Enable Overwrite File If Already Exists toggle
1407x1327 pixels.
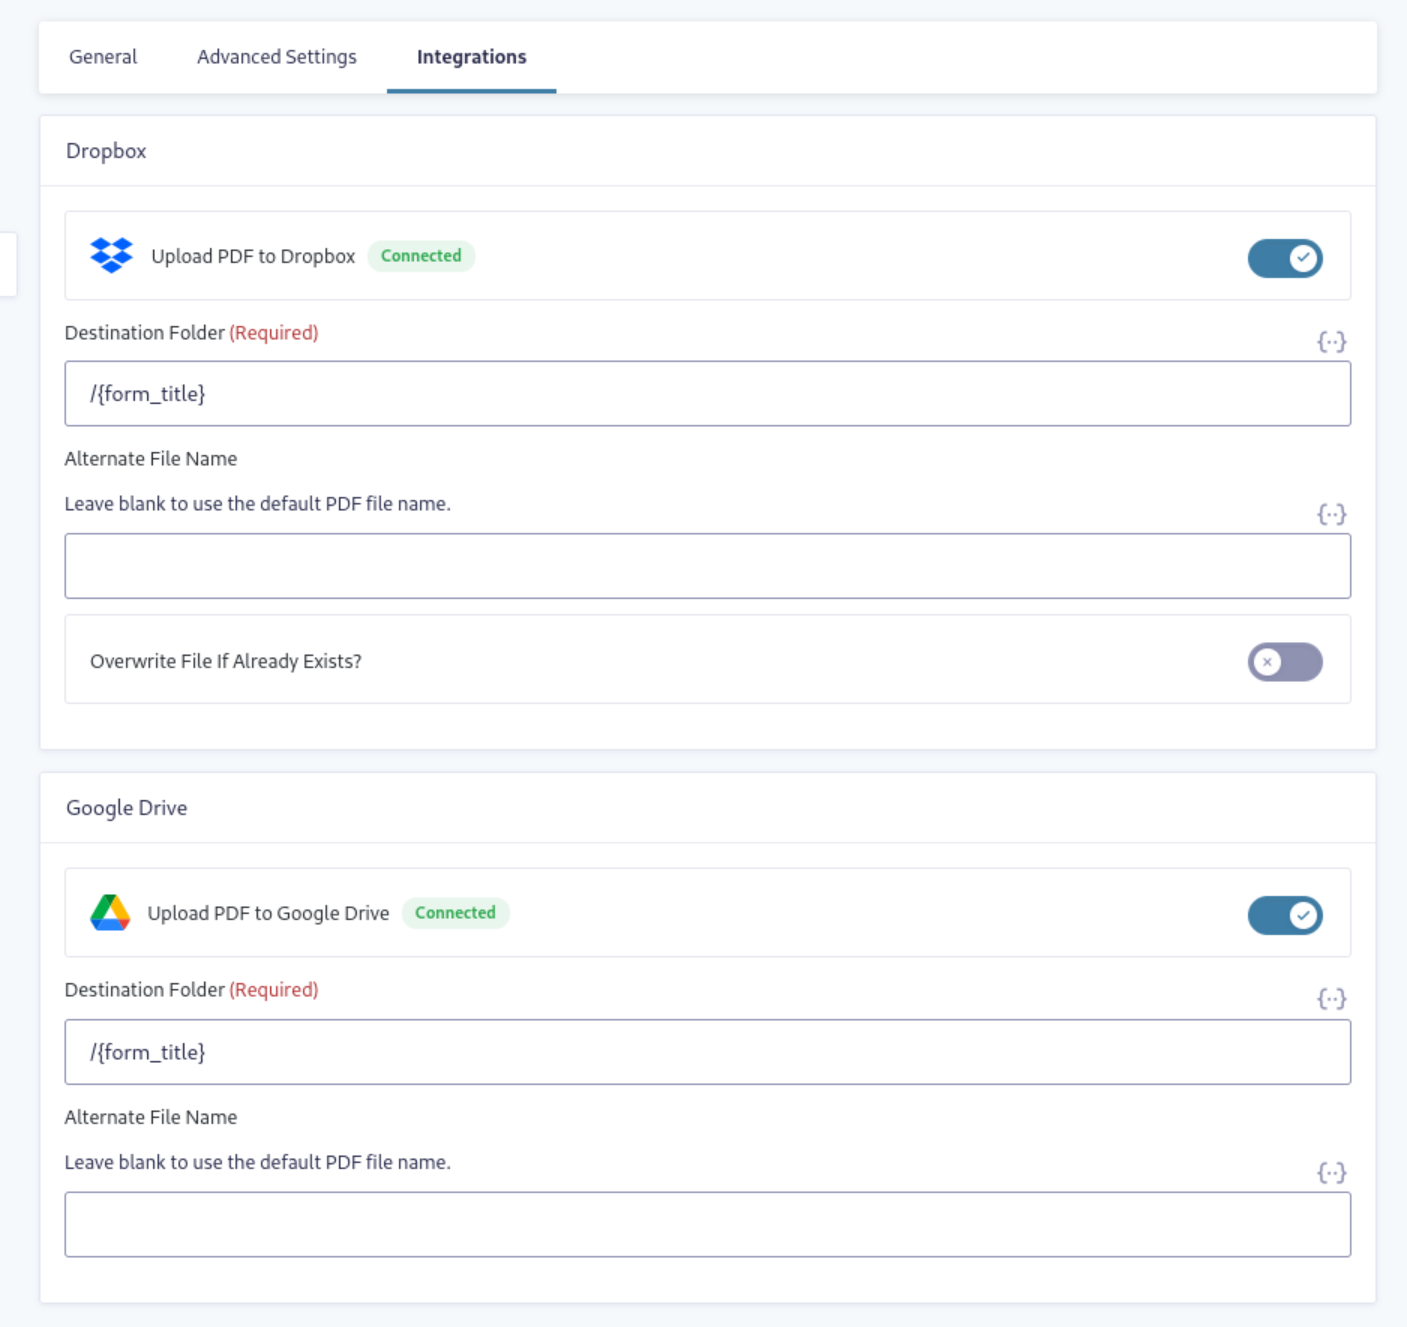(1284, 662)
